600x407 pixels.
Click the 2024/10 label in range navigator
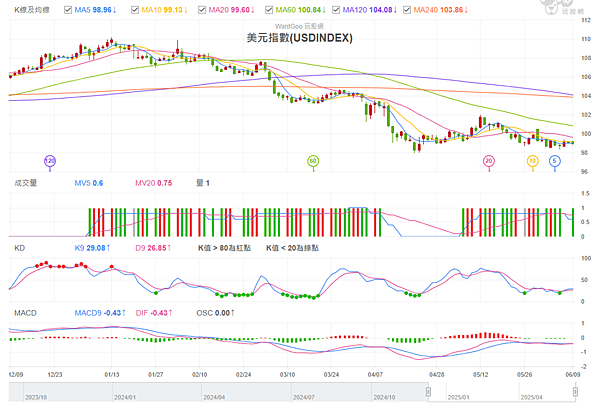click(384, 397)
